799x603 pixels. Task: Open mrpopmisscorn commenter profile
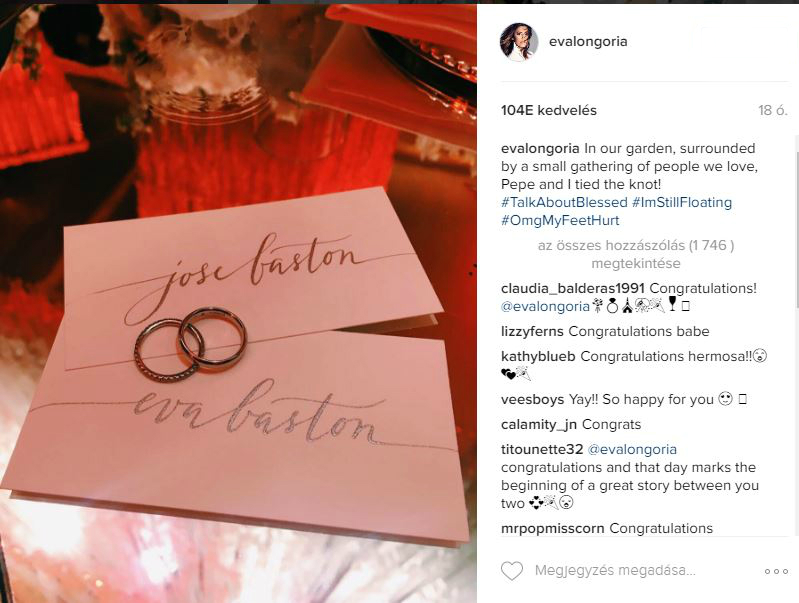click(552, 529)
